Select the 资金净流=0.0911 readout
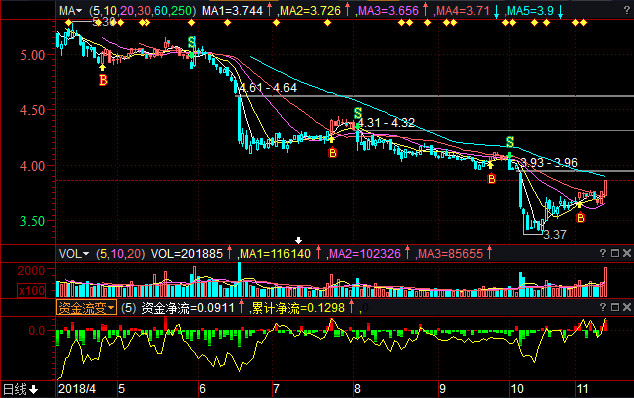The height and width of the screenshot is (398, 634). coord(188,308)
